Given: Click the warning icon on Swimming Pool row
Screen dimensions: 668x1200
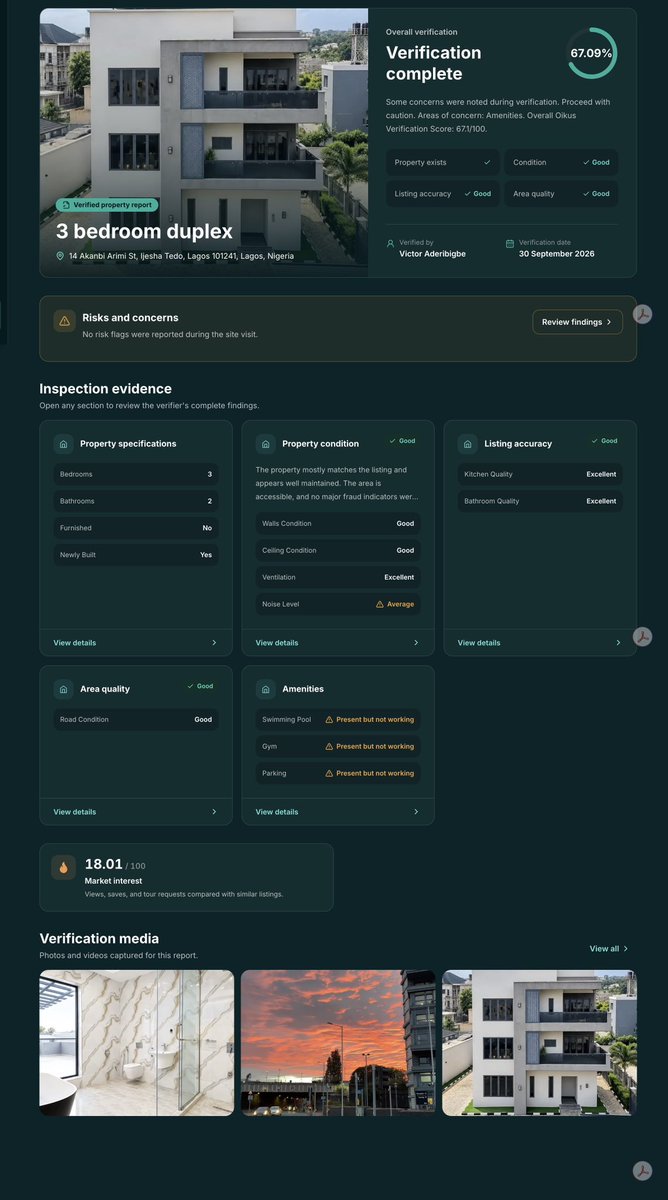Looking at the screenshot, I should [x=329, y=719].
